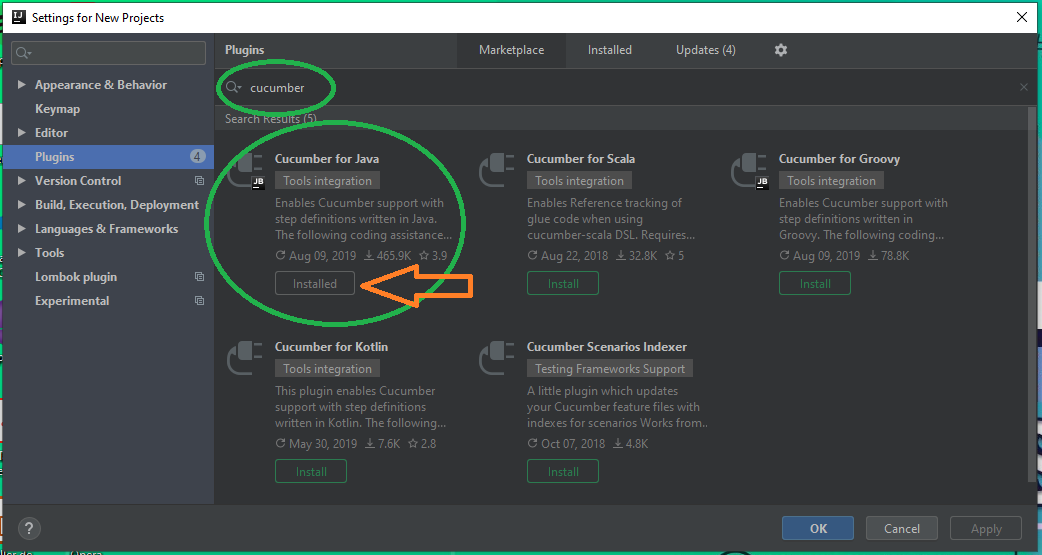The height and width of the screenshot is (555, 1042).
Task: Click the Apply button
Action: click(x=986, y=528)
